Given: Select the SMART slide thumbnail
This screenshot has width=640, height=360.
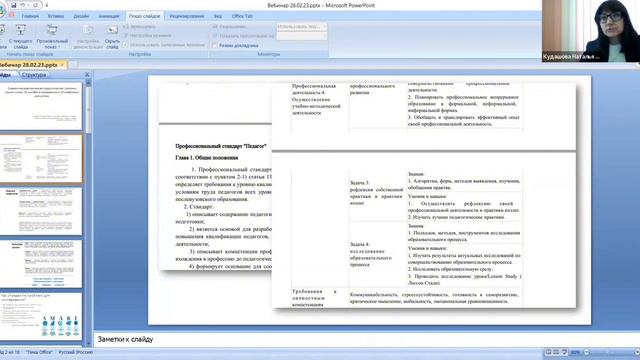Looking at the screenshot, I should [x=41, y=316].
